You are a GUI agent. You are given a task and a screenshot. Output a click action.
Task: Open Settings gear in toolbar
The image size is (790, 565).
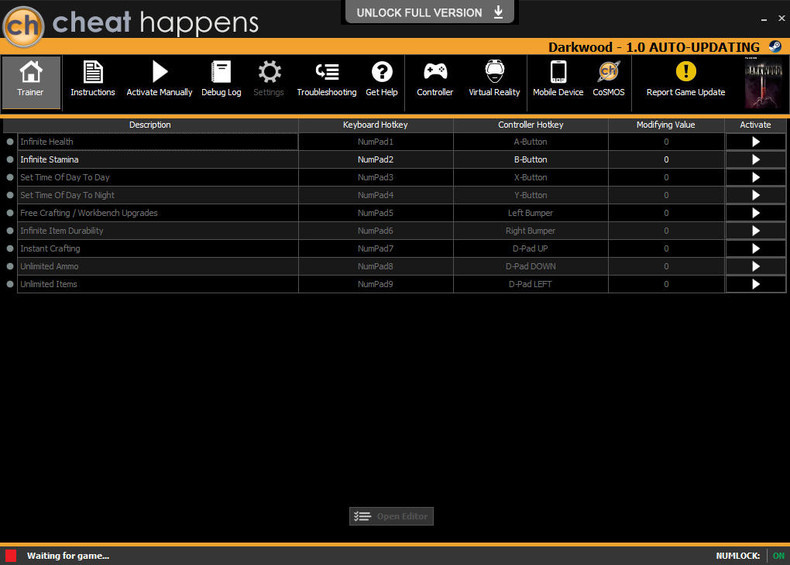[269, 72]
